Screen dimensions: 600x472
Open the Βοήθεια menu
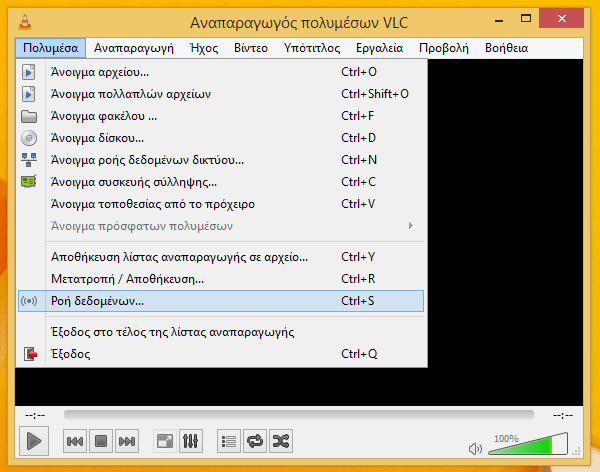pyautogui.click(x=507, y=48)
